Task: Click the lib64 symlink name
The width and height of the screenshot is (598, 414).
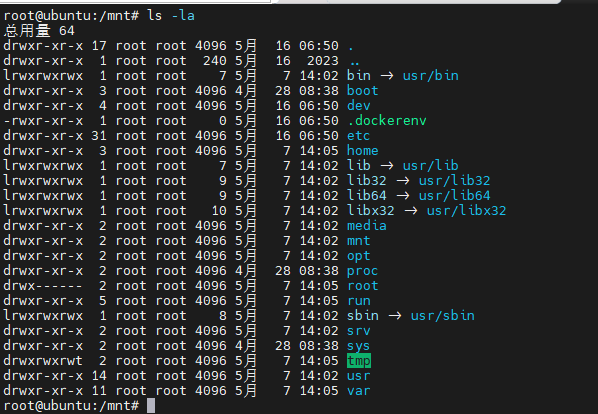Action: (x=367, y=196)
